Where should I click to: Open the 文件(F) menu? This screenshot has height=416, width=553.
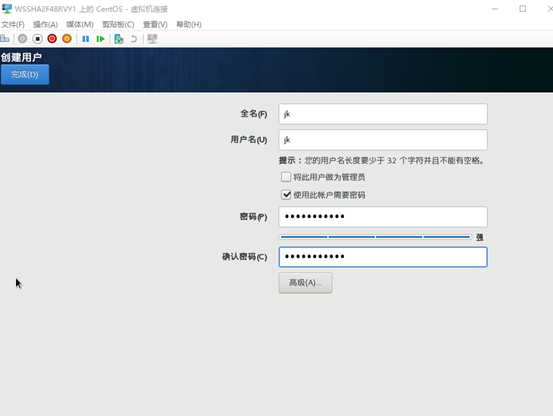click(x=13, y=24)
